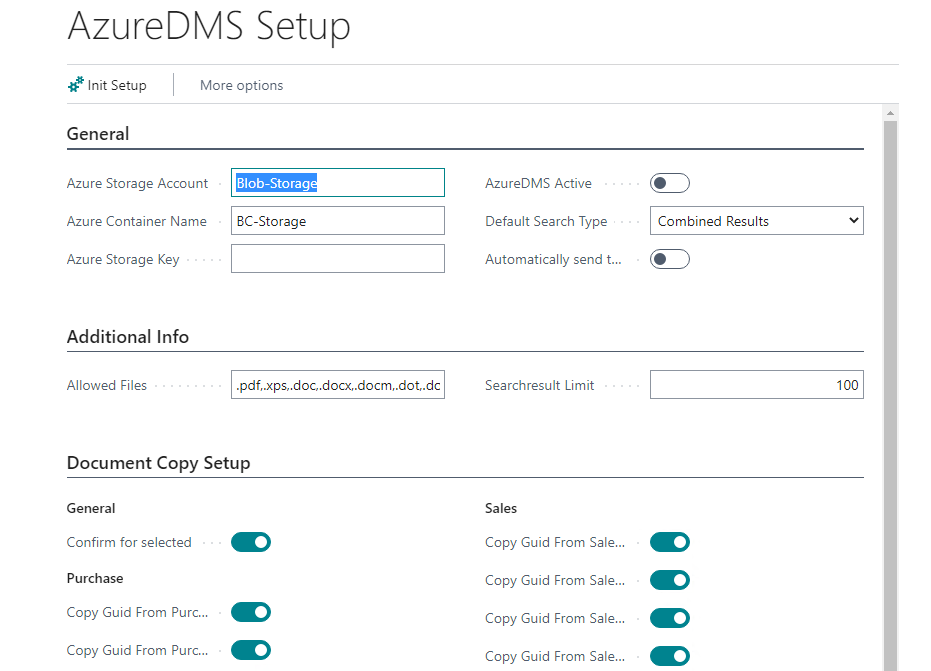Disable the bottommost Copy Guid From Sales toggle
The height and width of the screenshot is (671, 931).
pyautogui.click(x=669, y=656)
